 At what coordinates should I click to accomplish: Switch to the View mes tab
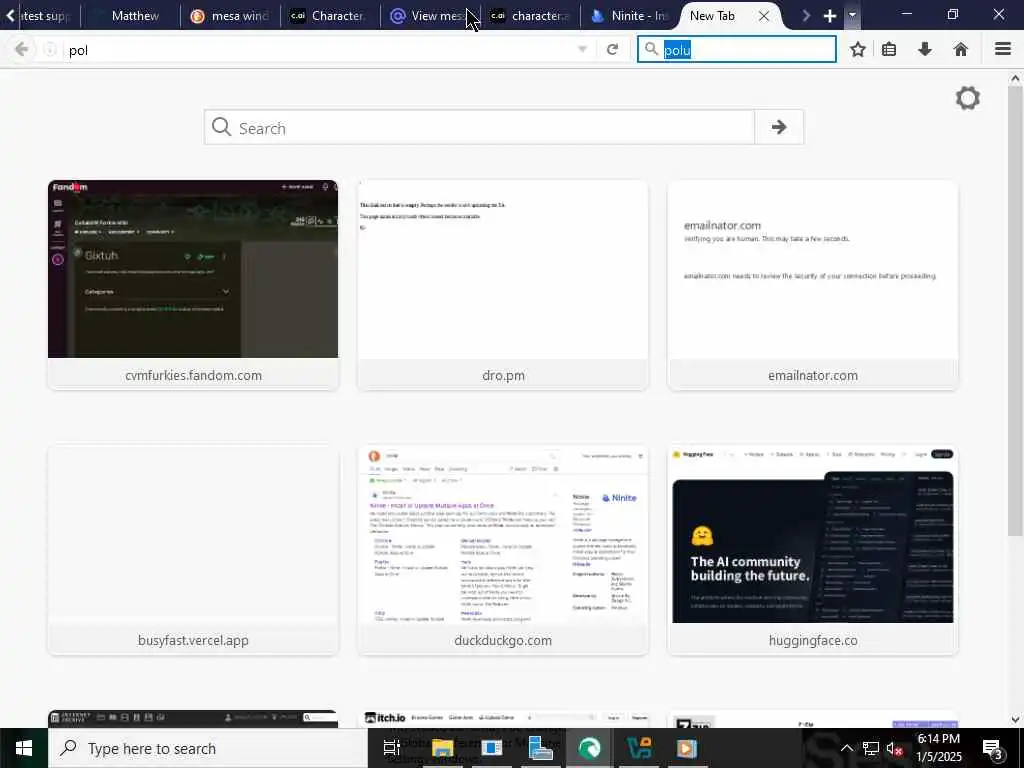pos(430,16)
